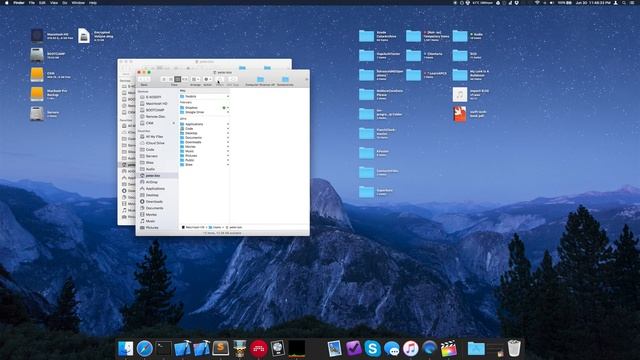Screen dimensions: 640x360
Task: Open the red circular Dock app
Action: (x=258, y=348)
